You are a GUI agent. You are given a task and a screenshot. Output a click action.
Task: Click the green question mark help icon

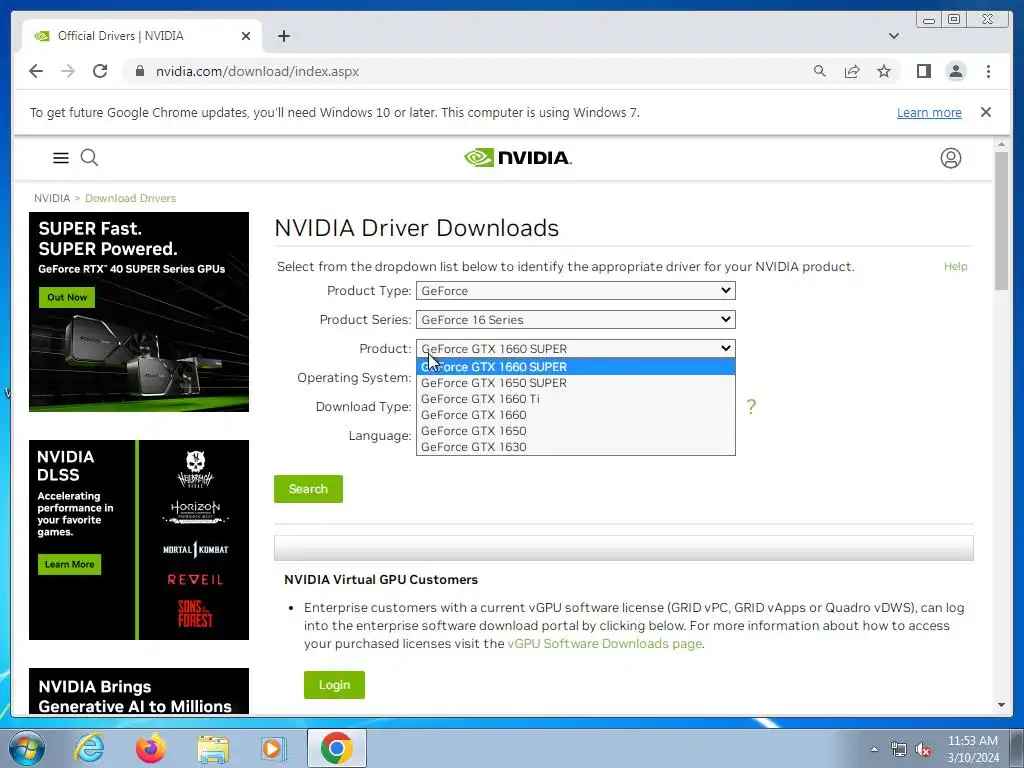click(751, 407)
